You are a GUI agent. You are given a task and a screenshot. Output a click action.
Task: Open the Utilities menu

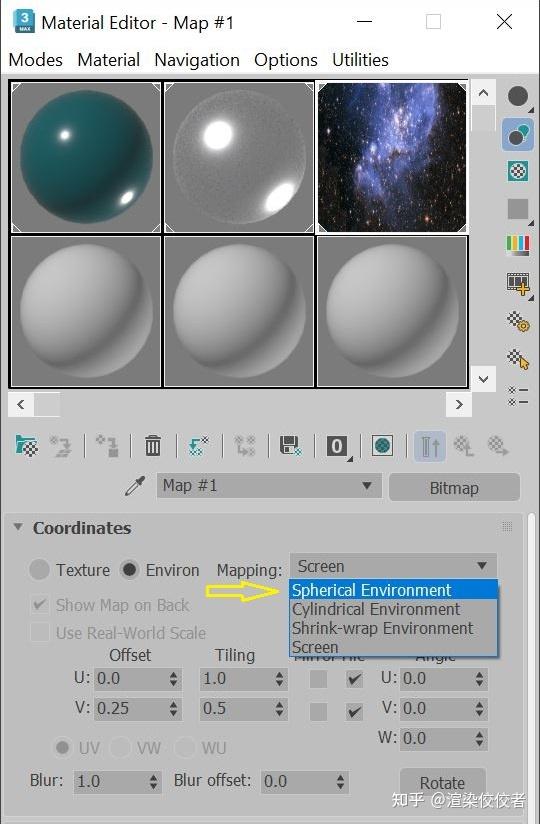(360, 60)
